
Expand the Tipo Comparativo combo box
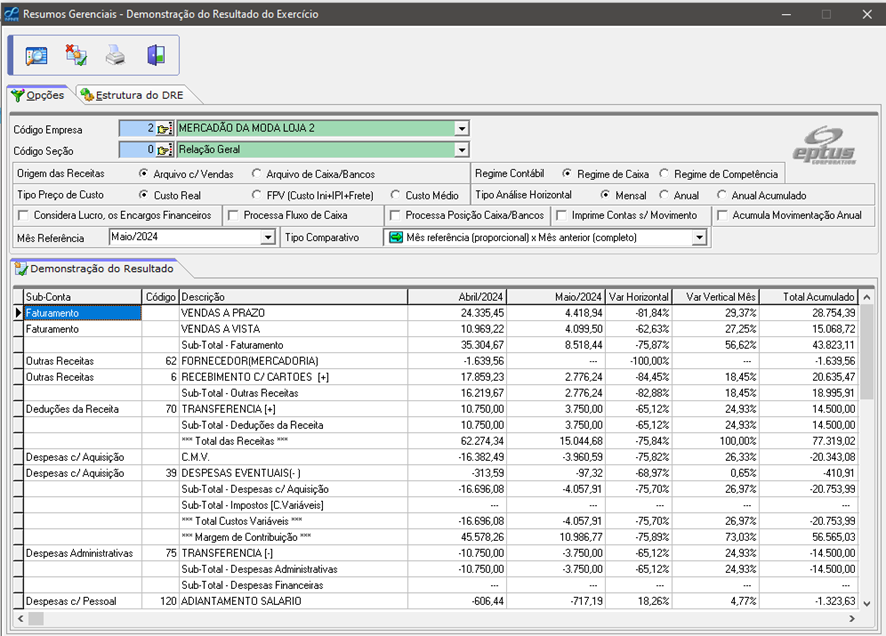pyautogui.click(x=699, y=238)
